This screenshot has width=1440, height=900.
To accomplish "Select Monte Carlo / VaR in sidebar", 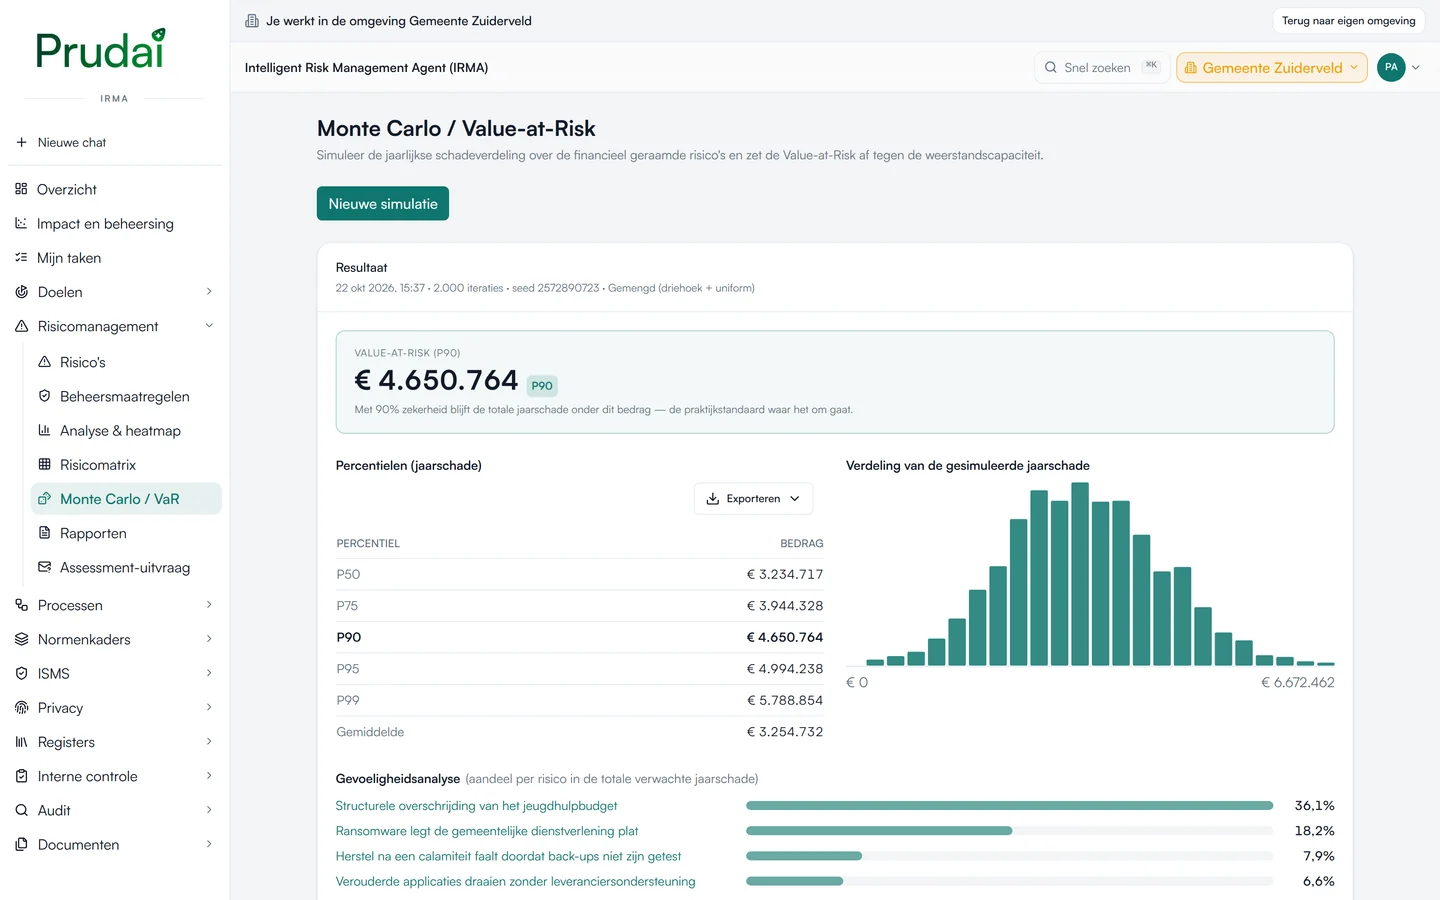I will (x=126, y=499).
